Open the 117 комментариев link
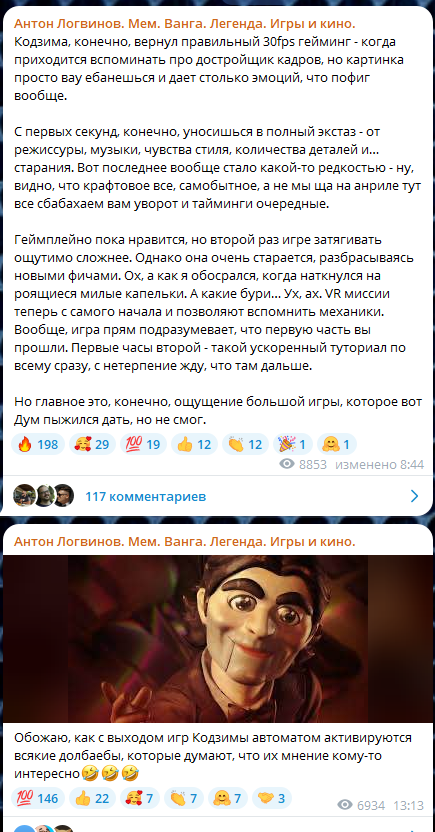Image resolution: width=435 pixels, height=832 pixels. (145, 497)
